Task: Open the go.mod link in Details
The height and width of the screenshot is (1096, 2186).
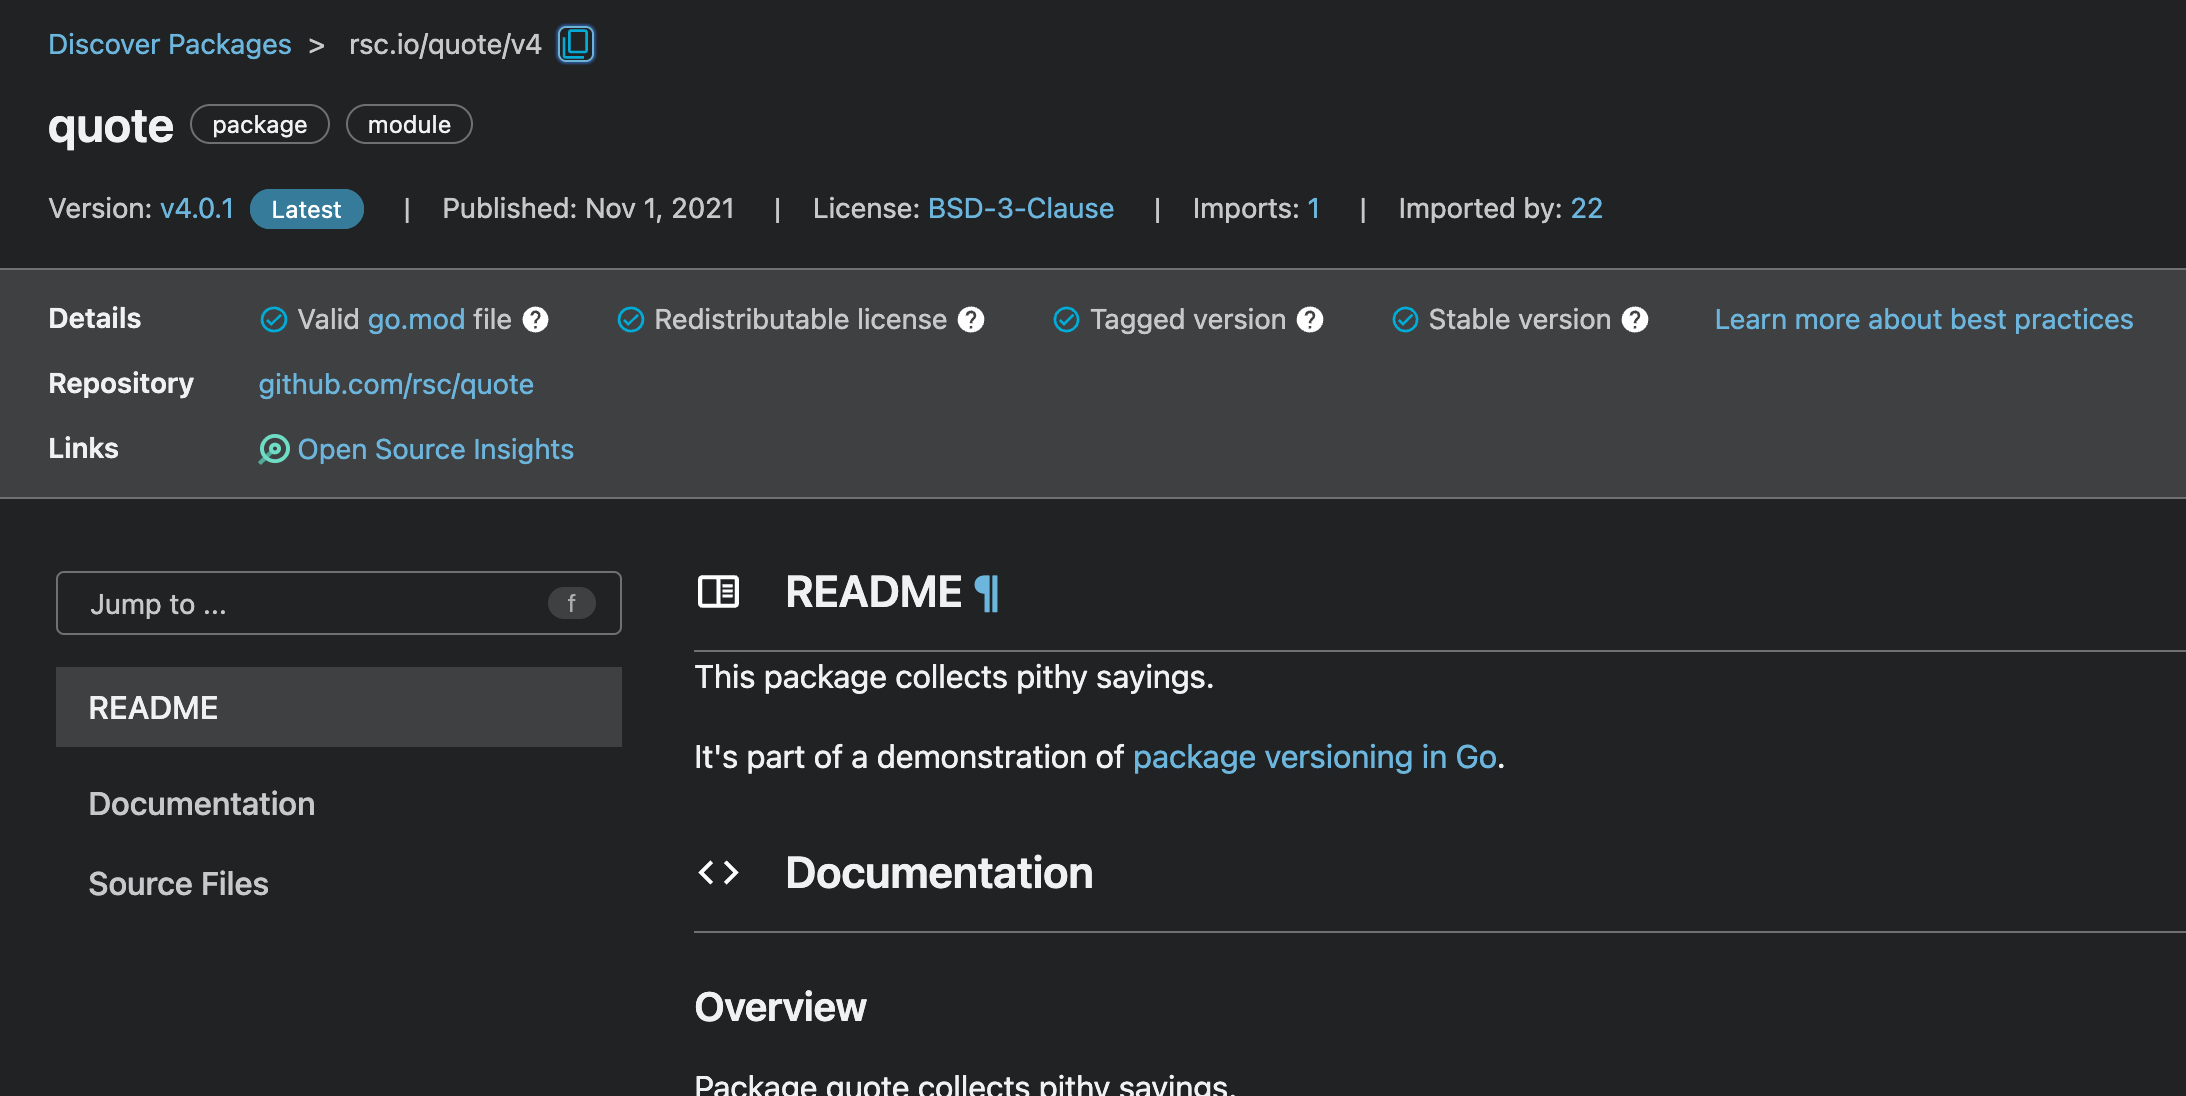Action: (416, 320)
